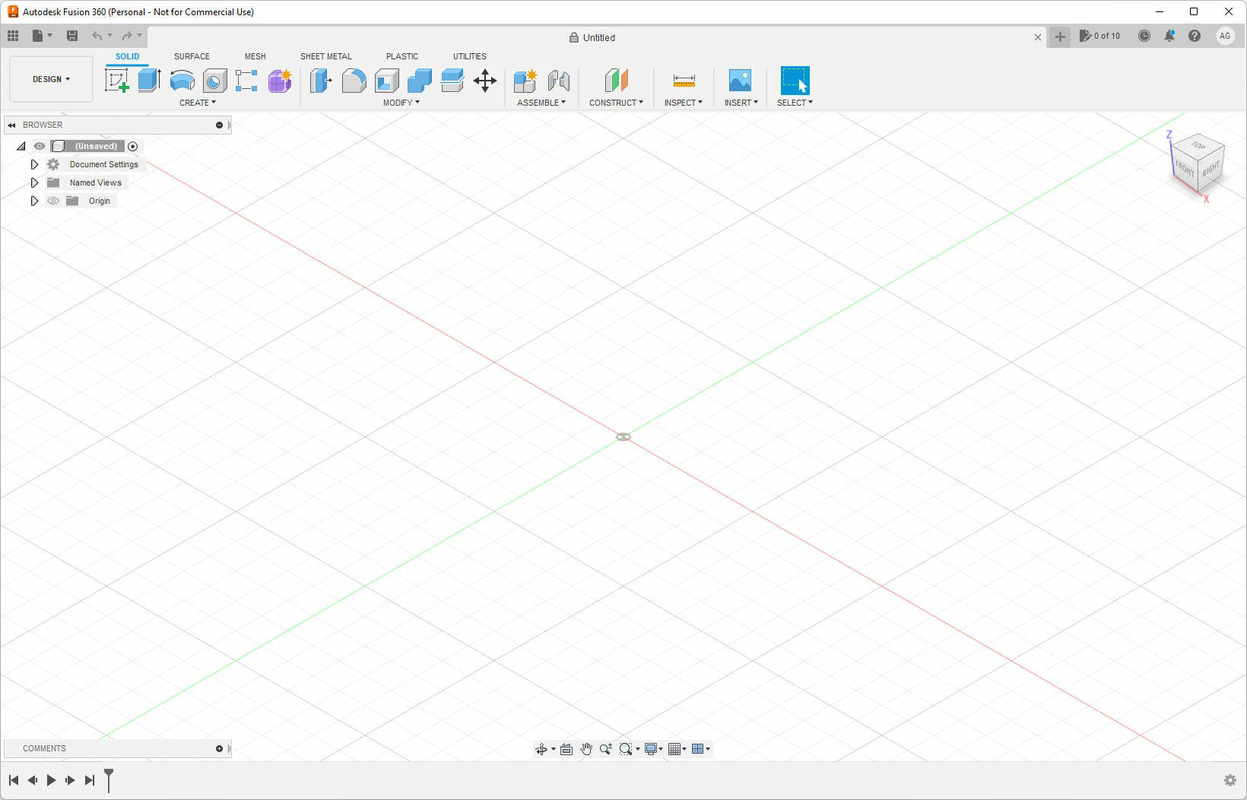Open the notifications bell icon
1247x800 pixels.
click(x=1169, y=36)
